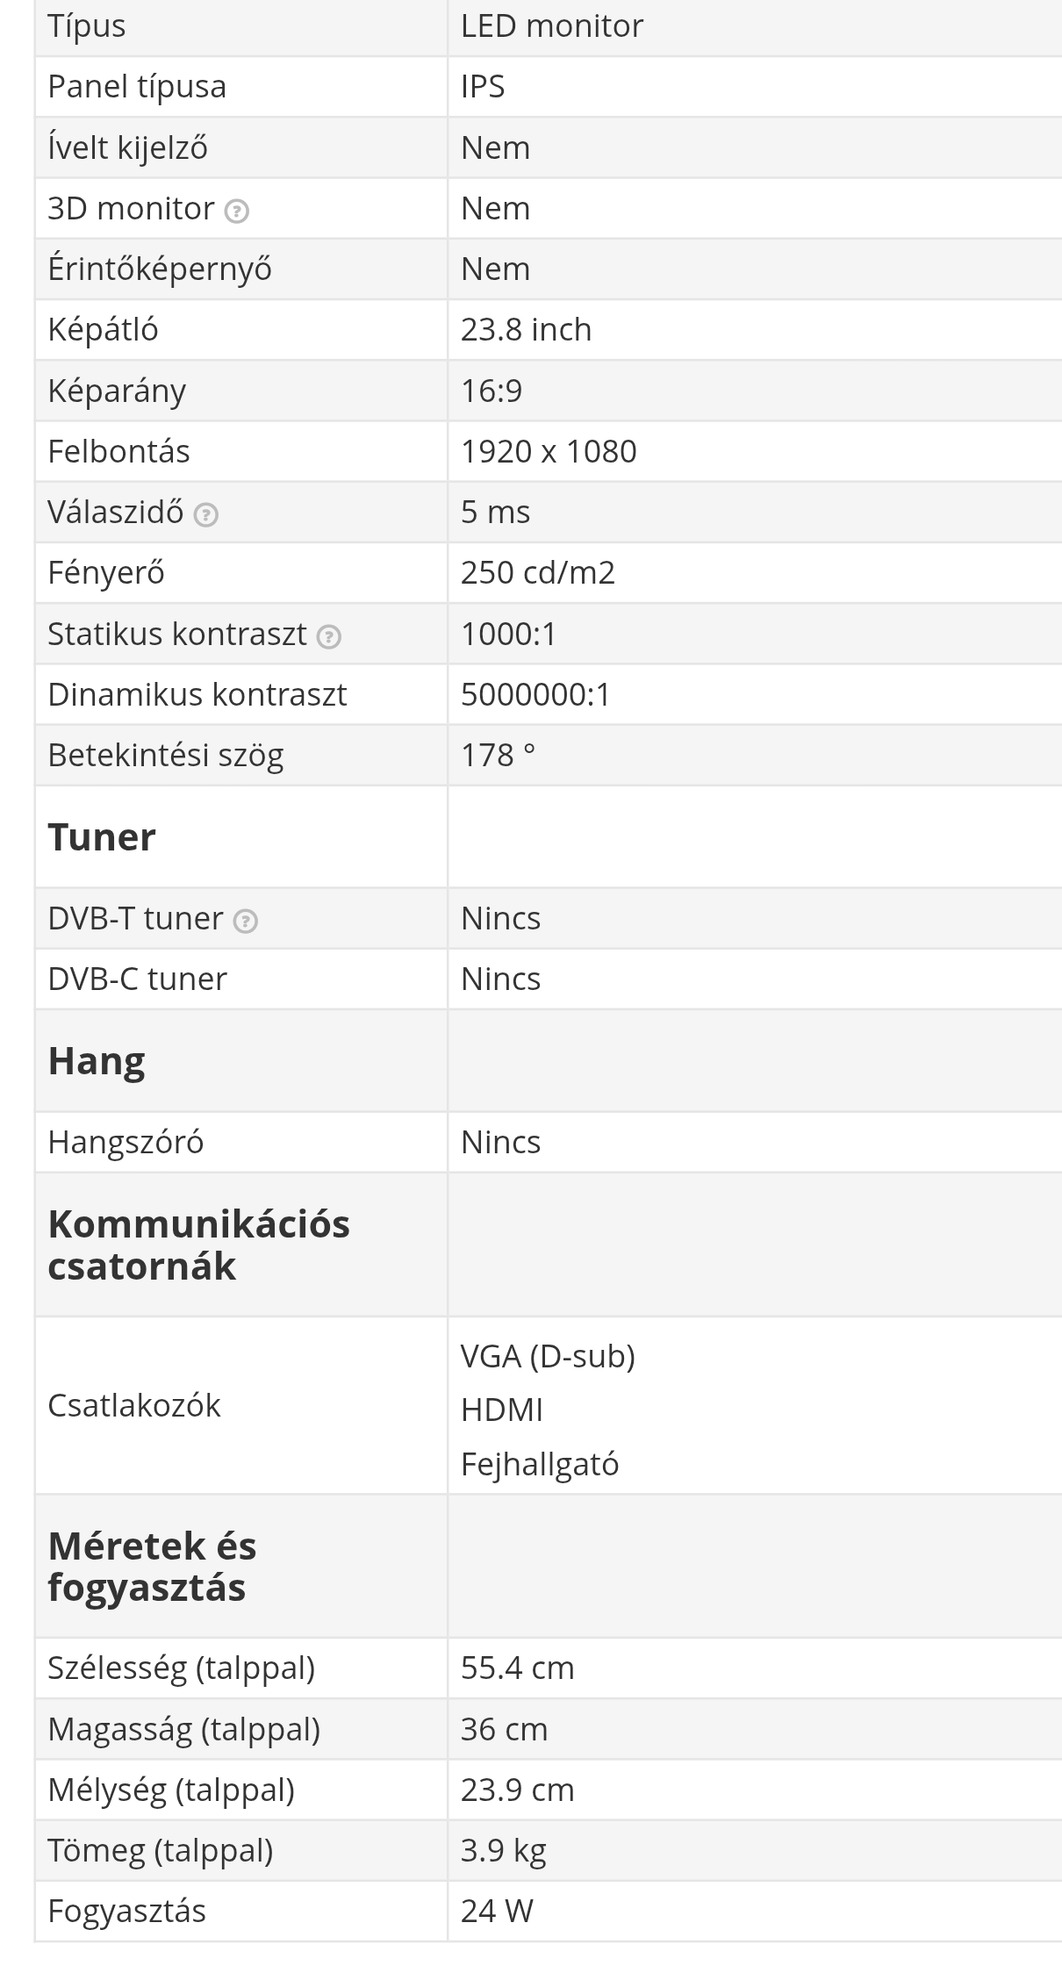The height and width of the screenshot is (1973, 1062).
Task: Open the Válaszidő help tooltip icon
Action: point(206,515)
